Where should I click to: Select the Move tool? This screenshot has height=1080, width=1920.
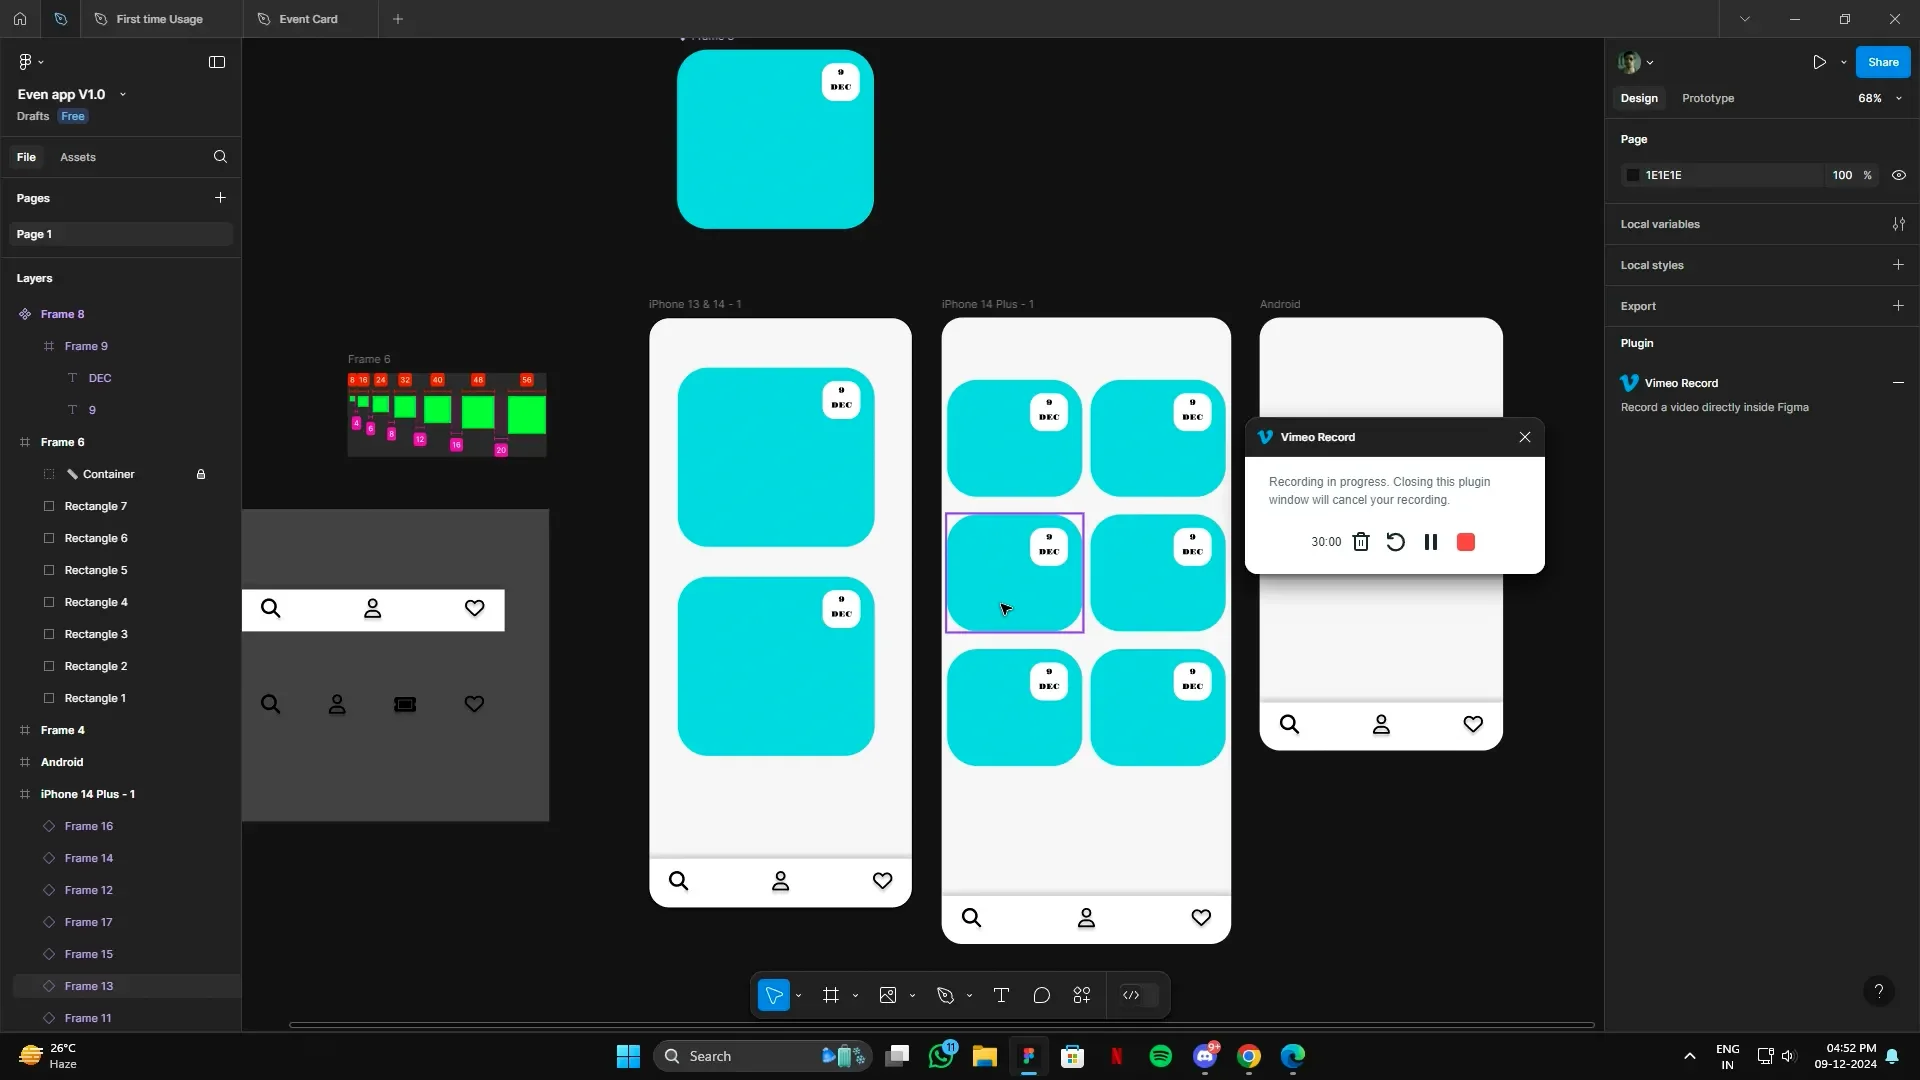(x=774, y=995)
